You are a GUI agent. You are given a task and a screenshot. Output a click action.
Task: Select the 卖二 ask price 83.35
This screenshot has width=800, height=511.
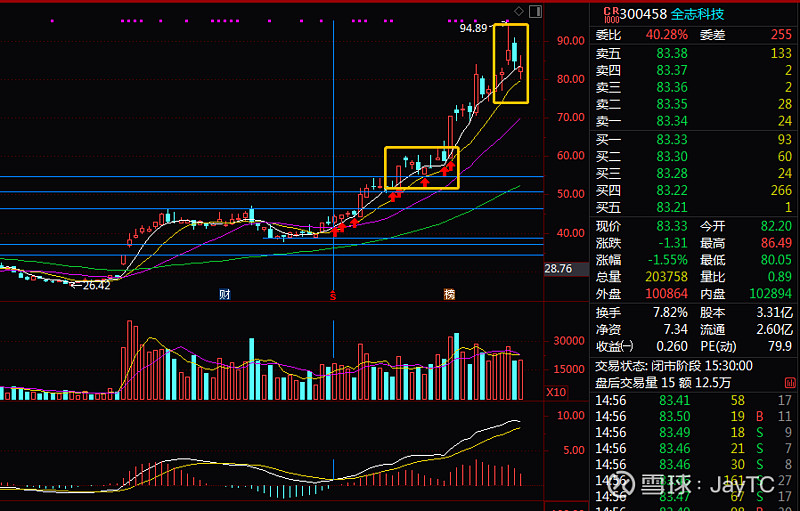click(x=672, y=104)
